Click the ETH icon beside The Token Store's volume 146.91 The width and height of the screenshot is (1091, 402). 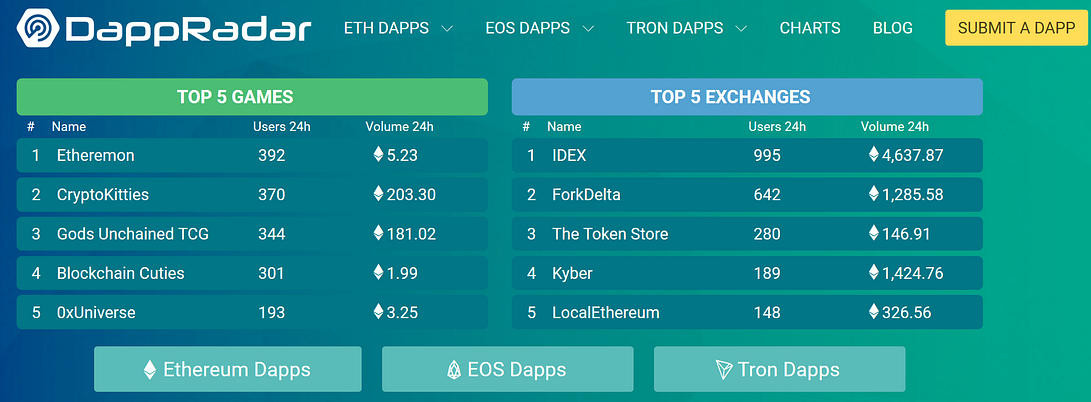click(874, 233)
